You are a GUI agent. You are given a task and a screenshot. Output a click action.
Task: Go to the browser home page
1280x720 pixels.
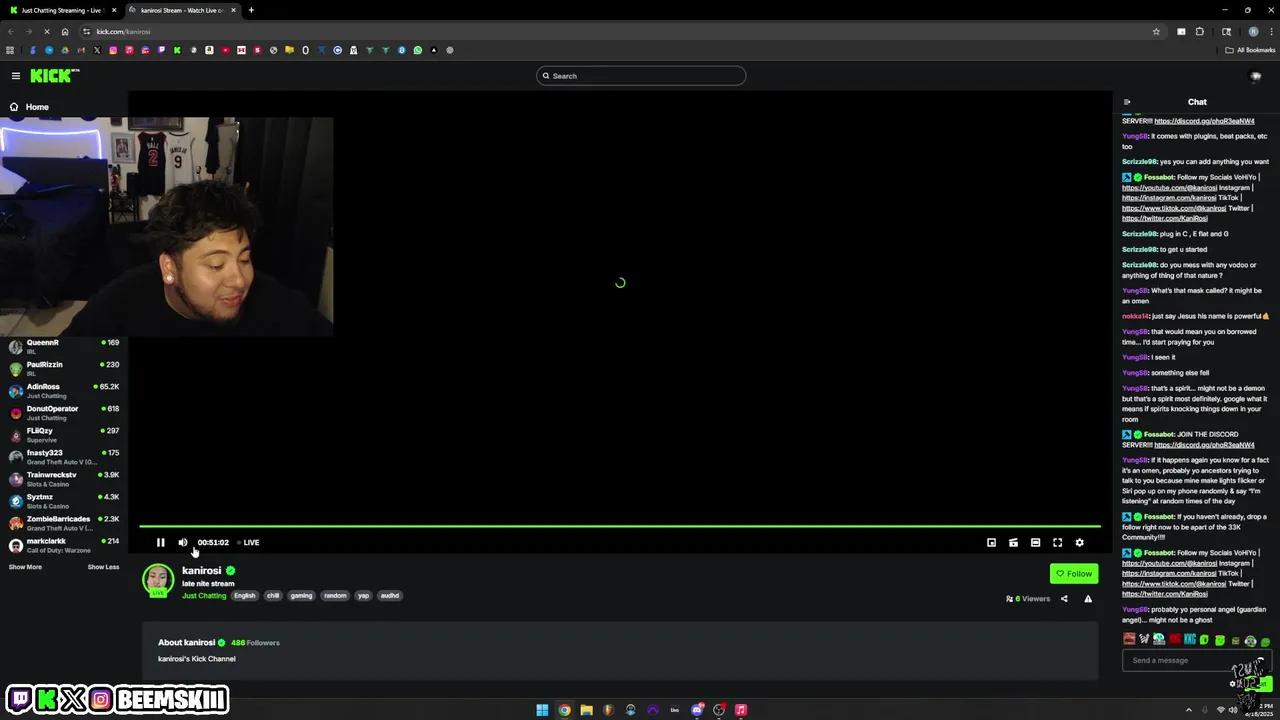(65, 32)
